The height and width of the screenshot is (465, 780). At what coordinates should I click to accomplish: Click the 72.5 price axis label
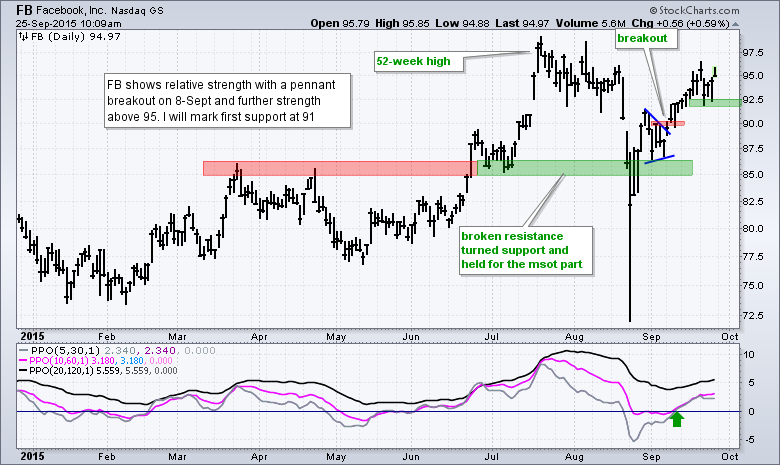(x=753, y=316)
